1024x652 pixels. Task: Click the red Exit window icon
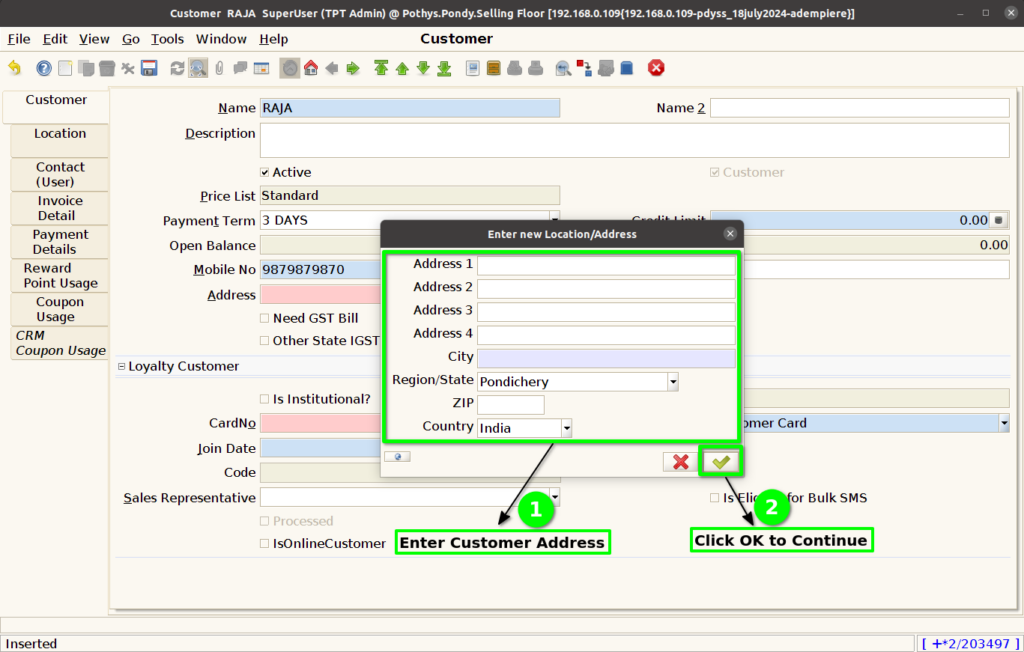coord(656,68)
